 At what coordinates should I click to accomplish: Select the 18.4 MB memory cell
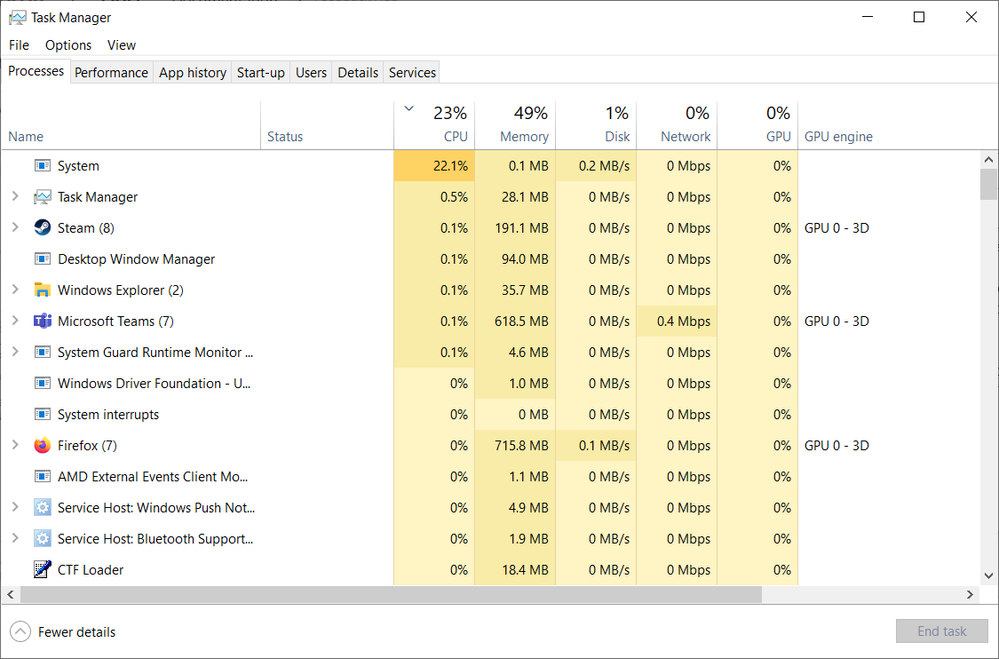pos(515,570)
